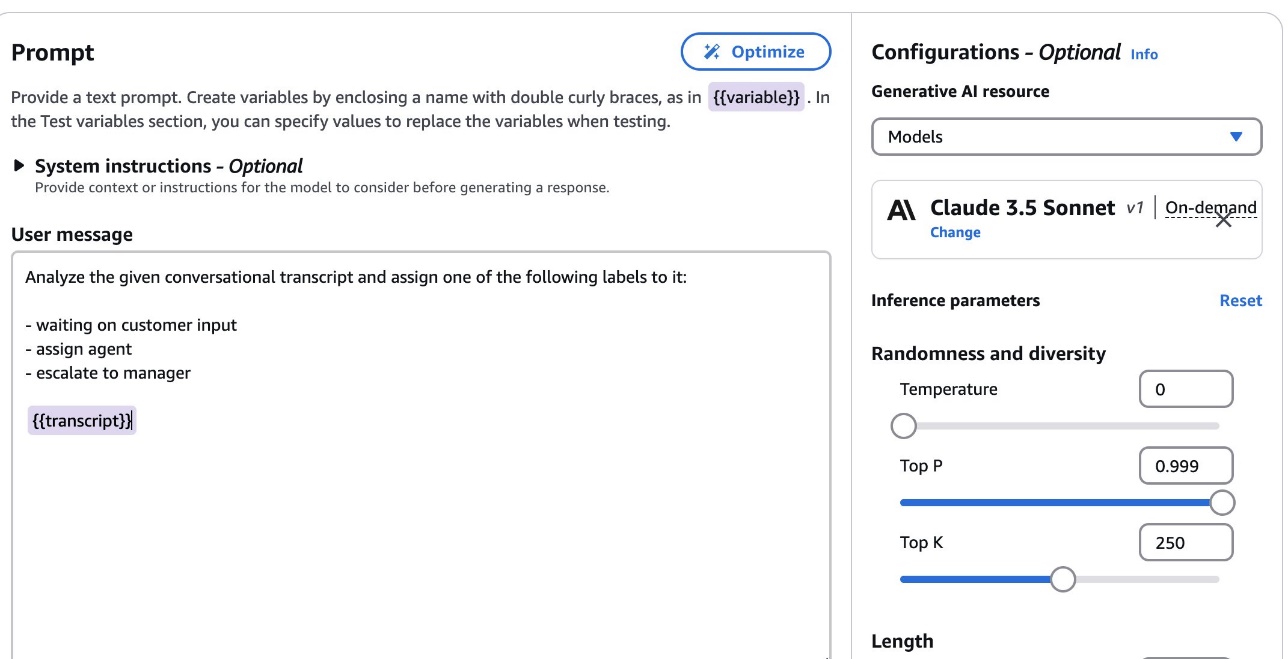Viewport: 1288px width, 659px height.
Task: Click Change under Claude 3.5 Sonnet
Action: (955, 232)
